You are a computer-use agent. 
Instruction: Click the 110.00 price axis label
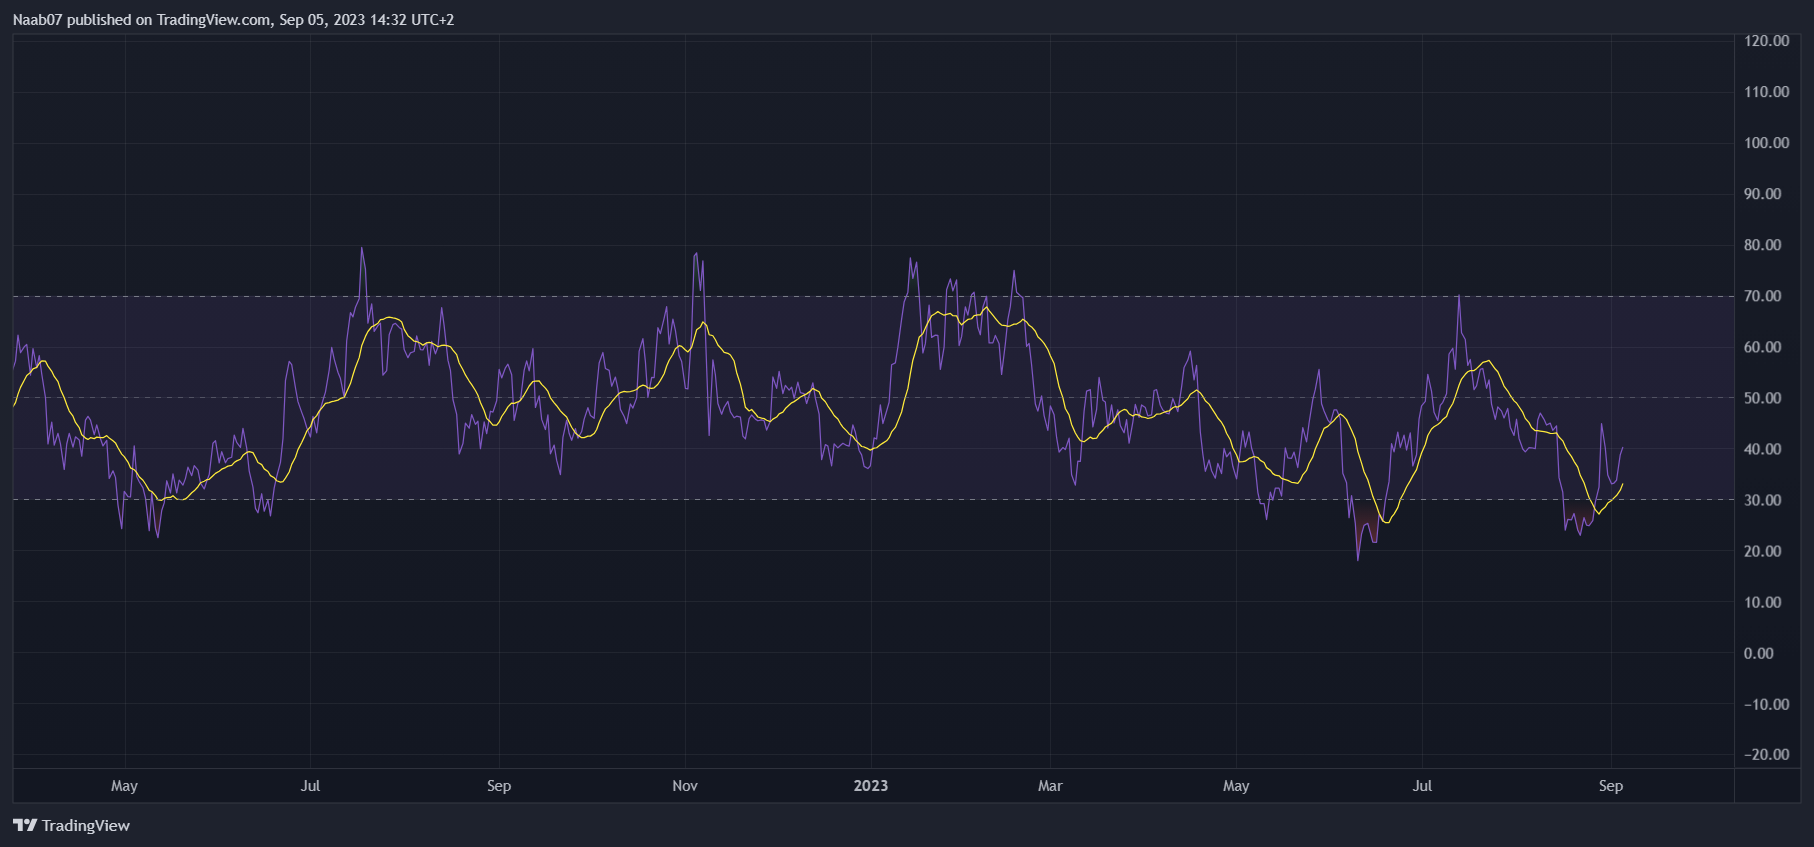coord(1767,92)
